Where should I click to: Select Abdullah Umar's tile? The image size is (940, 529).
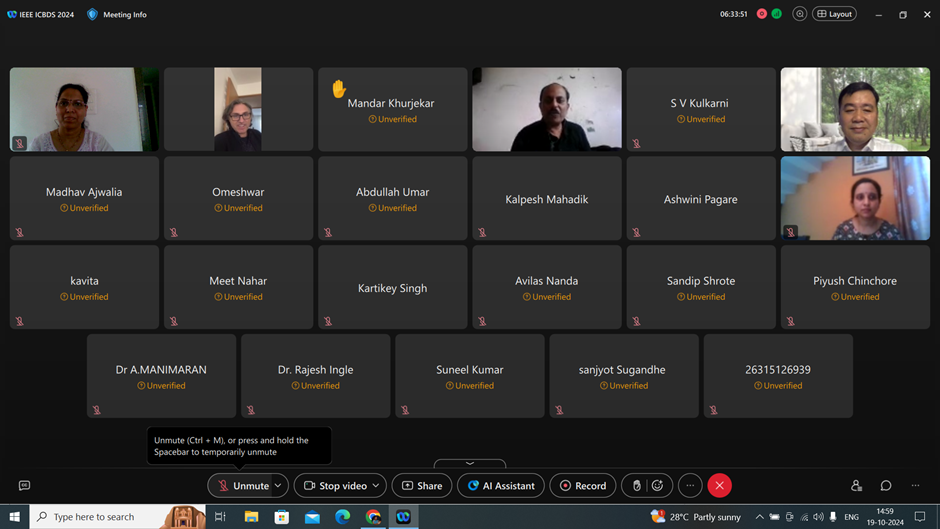(393, 198)
